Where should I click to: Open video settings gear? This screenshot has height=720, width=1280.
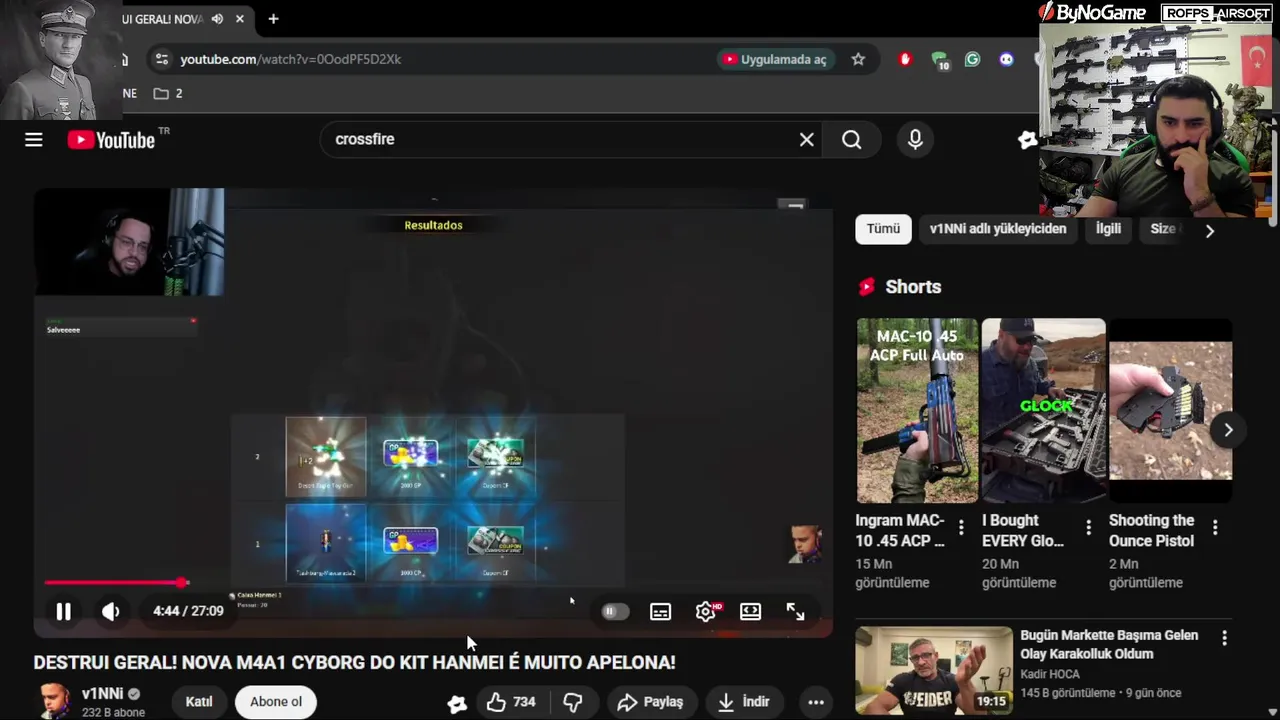[x=706, y=611]
